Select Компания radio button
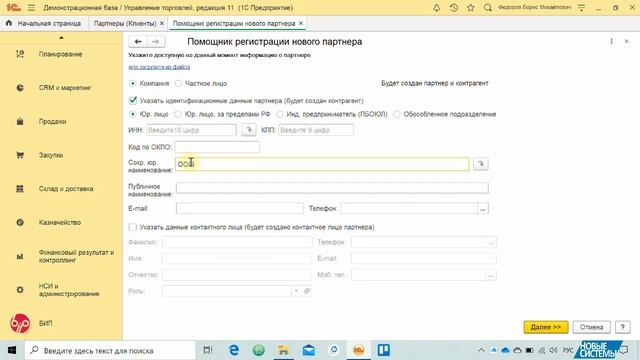 click(x=133, y=83)
